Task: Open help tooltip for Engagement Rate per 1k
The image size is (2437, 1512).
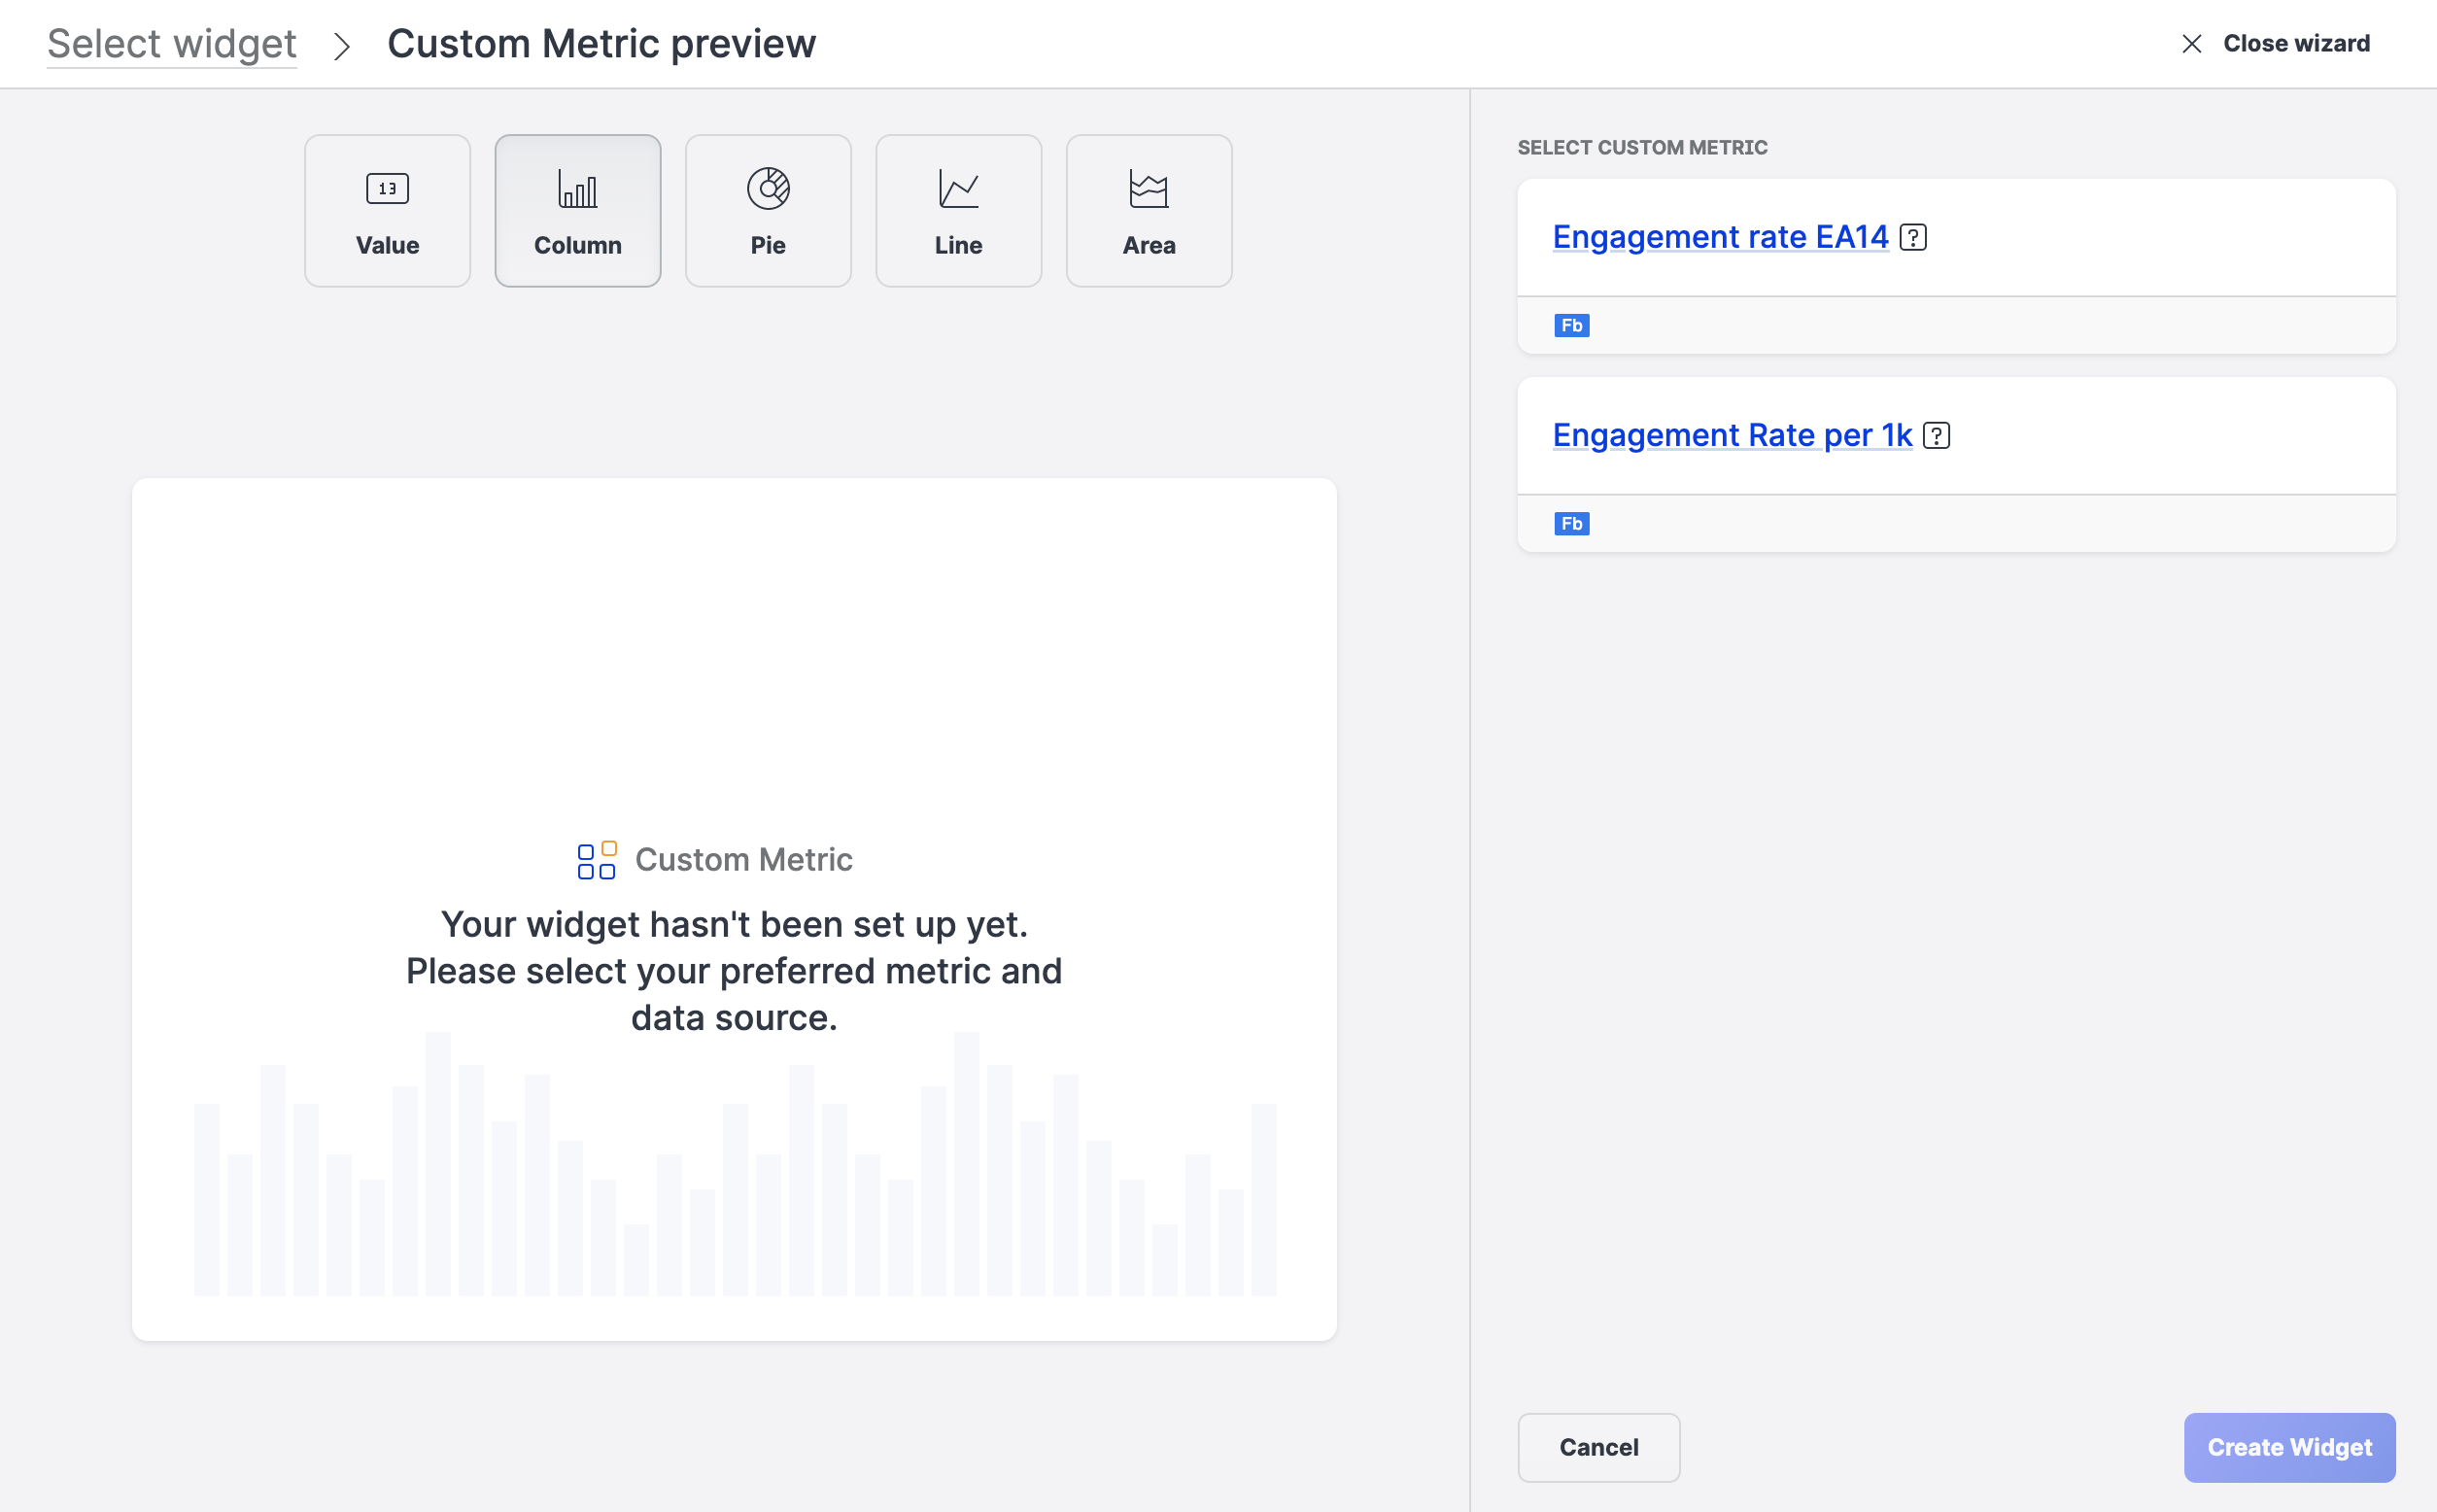Action: click(1936, 435)
